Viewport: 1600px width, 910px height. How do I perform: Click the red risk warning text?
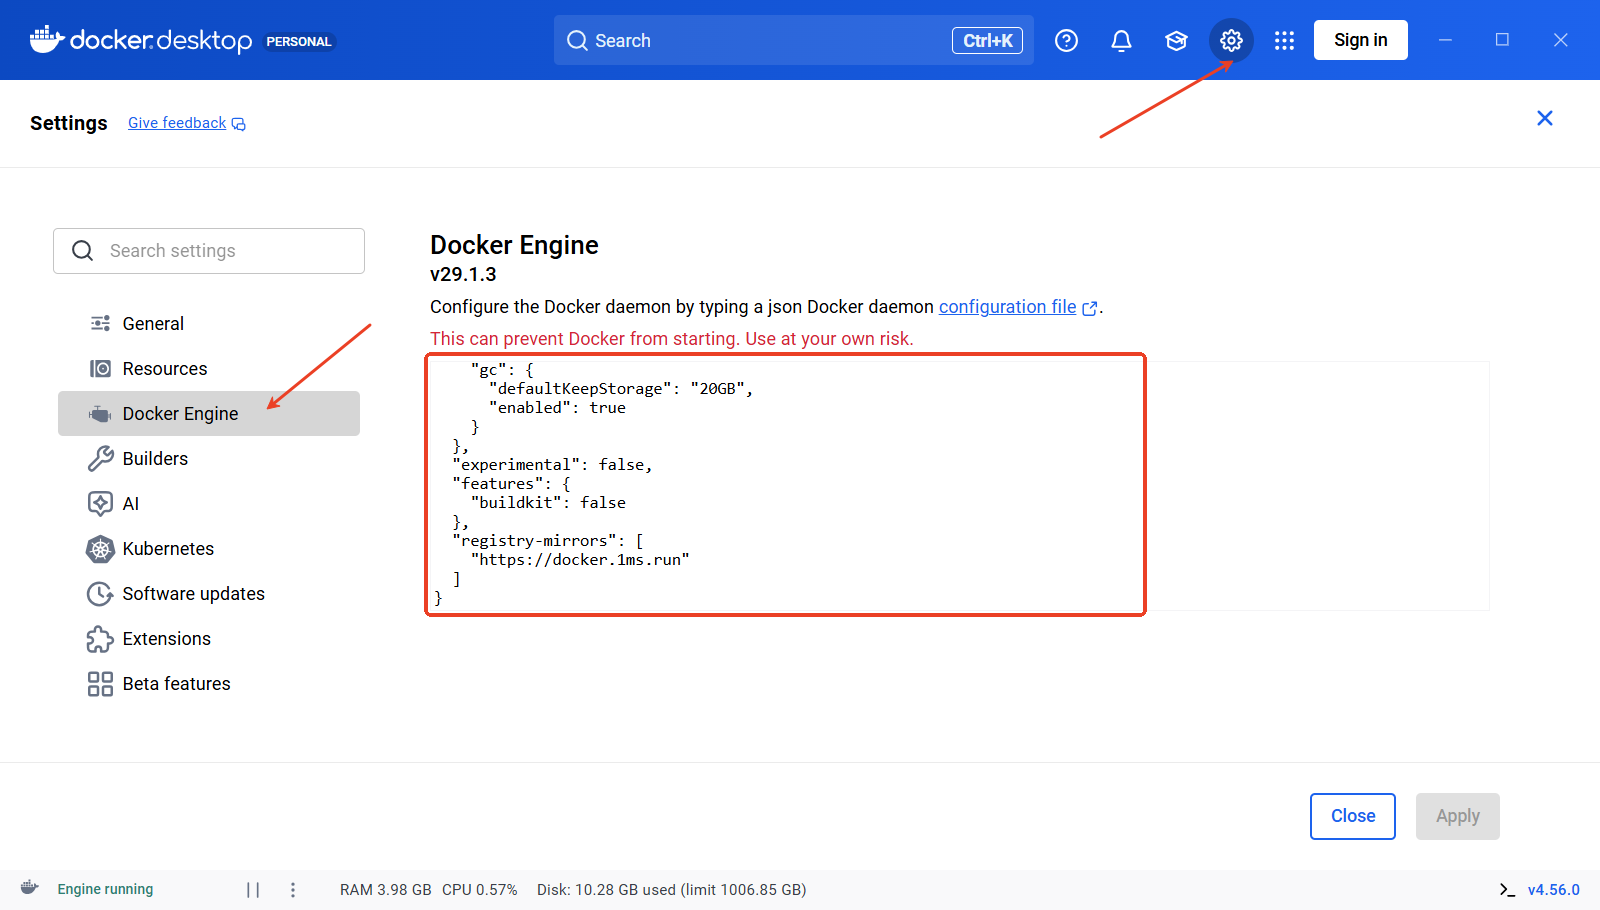pos(672,339)
